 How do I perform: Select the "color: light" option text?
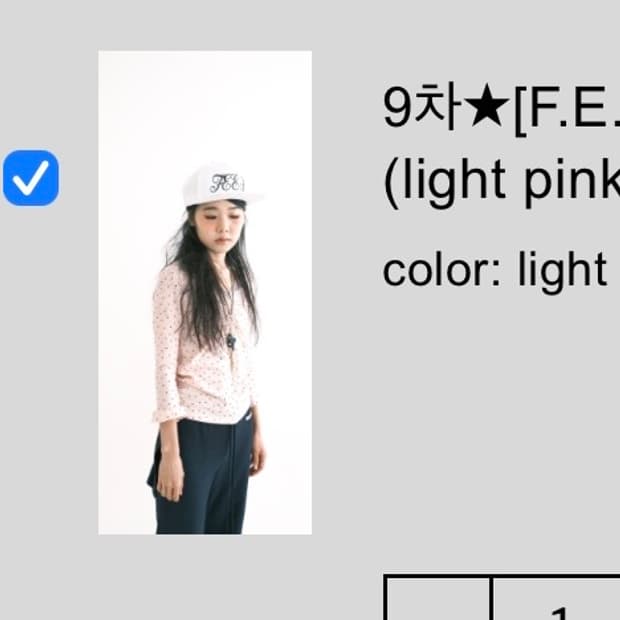tap(495, 271)
